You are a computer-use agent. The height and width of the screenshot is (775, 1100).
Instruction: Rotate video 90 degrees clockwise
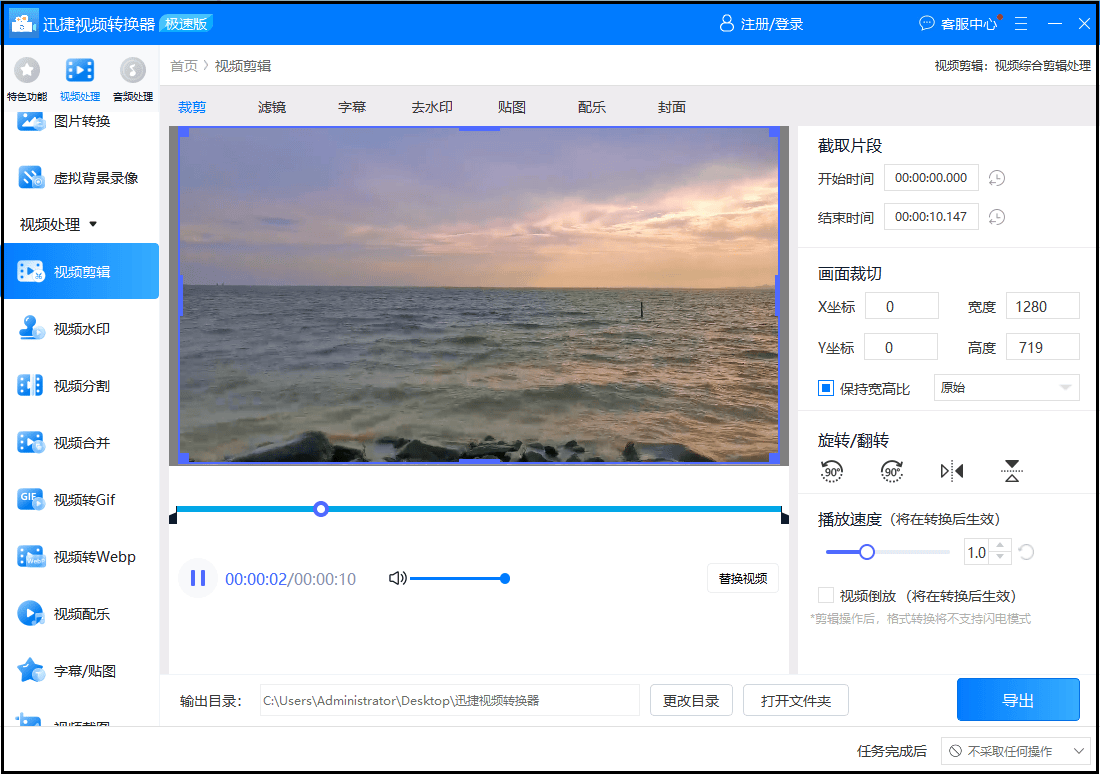click(x=892, y=471)
